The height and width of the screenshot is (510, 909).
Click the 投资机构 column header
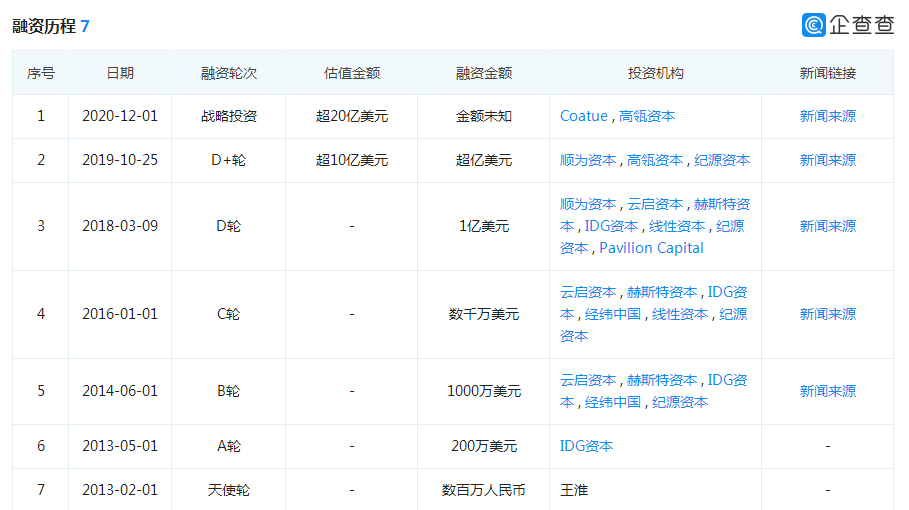[x=655, y=73]
